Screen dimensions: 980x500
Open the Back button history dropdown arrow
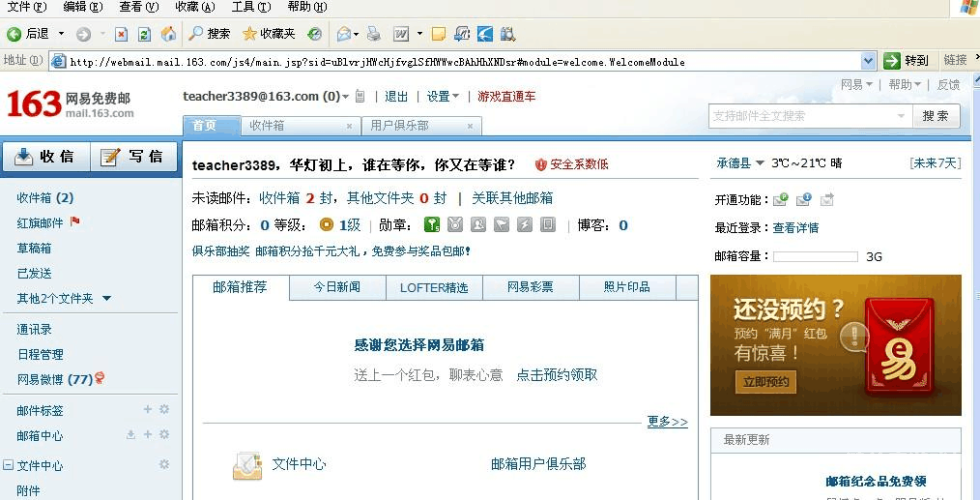(x=61, y=34)
